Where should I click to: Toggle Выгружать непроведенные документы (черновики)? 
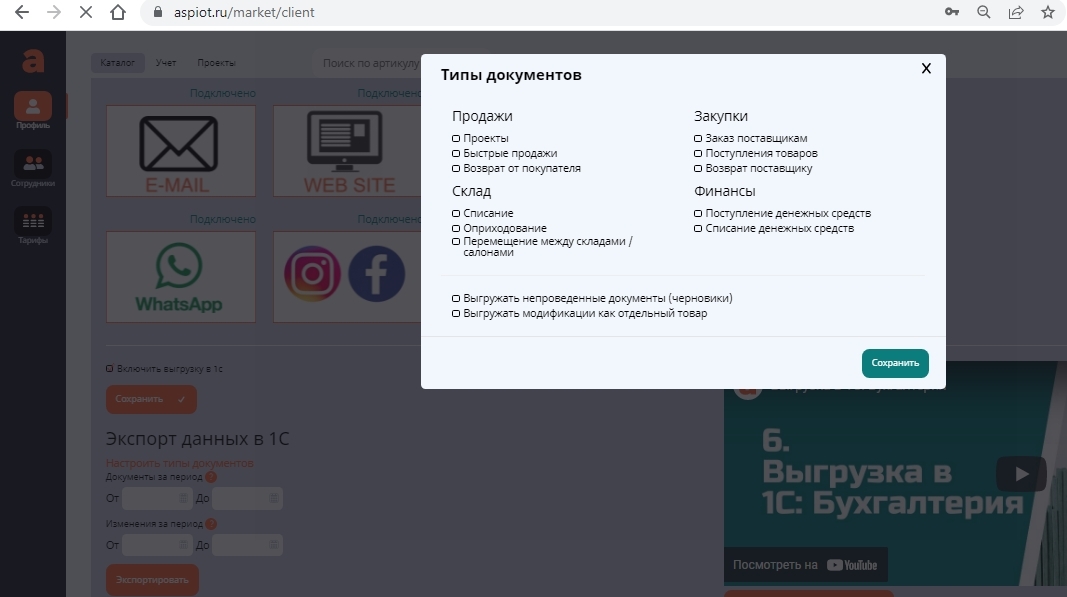click(456, 298)
